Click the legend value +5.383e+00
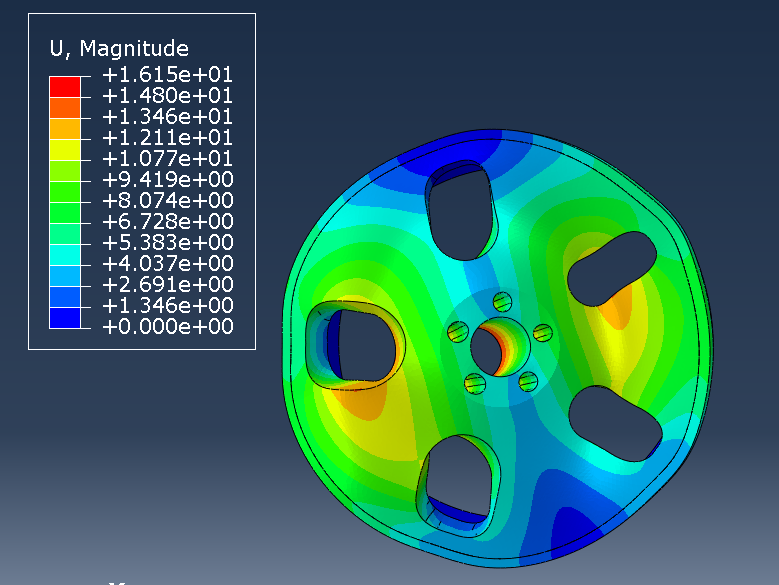 coord(167,243)
